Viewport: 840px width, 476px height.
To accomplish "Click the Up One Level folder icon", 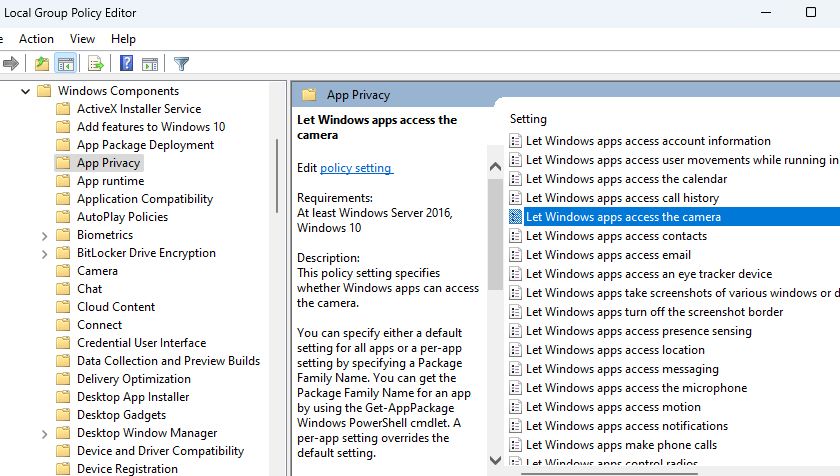I will tap(41, 64).
